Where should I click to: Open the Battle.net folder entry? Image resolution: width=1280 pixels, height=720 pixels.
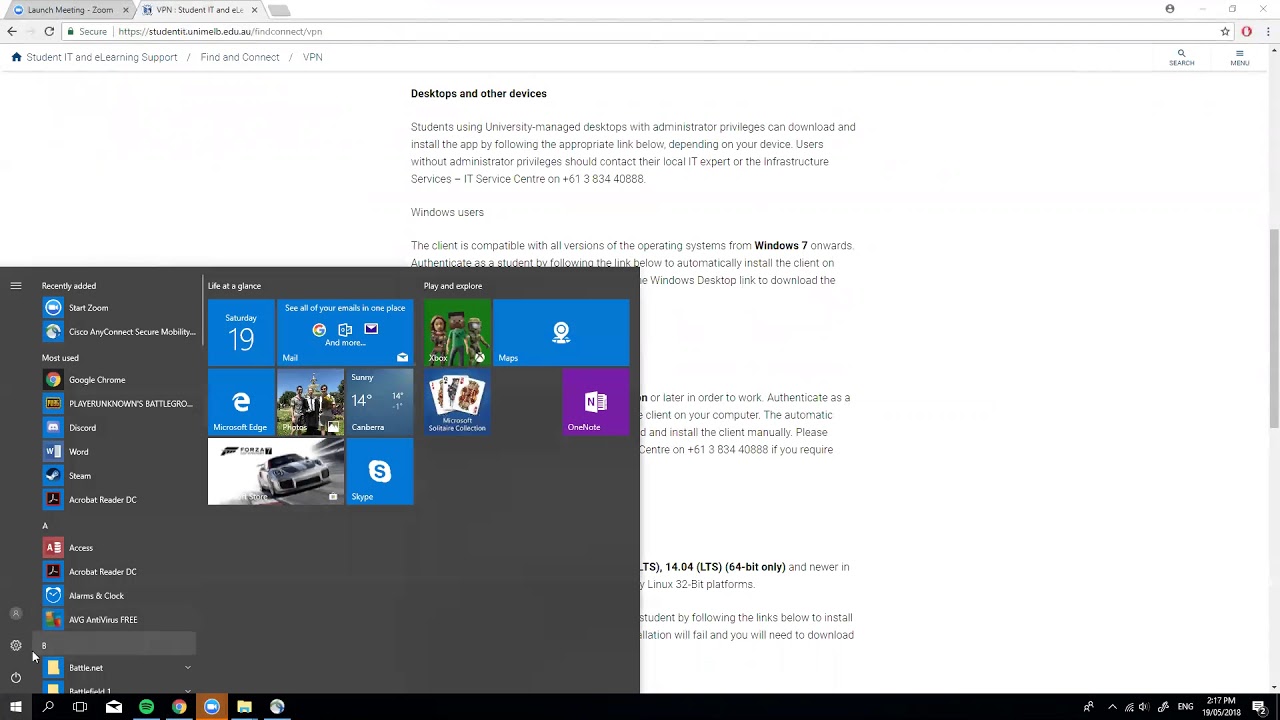pos(118,668)
